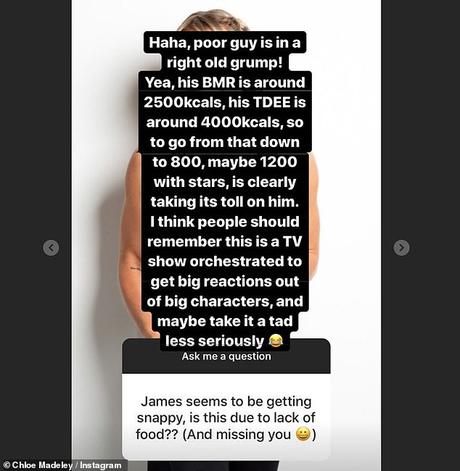460x471 pixels.
Task: Click the "get big reactions out" line
Action: coord(225,281)
